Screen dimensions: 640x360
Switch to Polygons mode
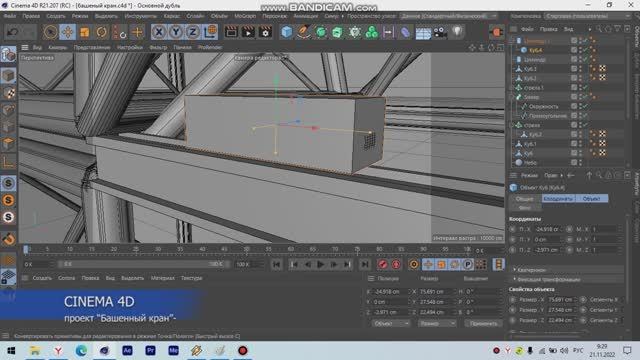point(8,144)
